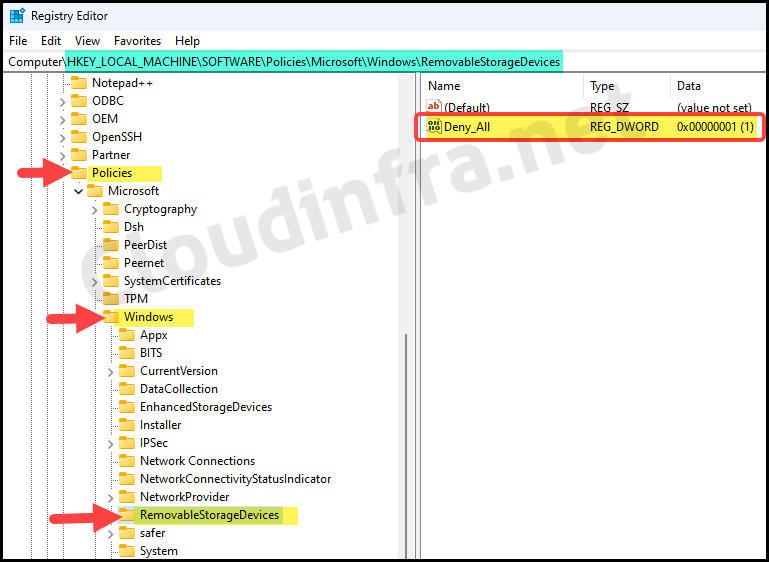Select the Notepad++ folder icon
The width and height of the screenshot is (769, 562).
(x=79, y=83)
